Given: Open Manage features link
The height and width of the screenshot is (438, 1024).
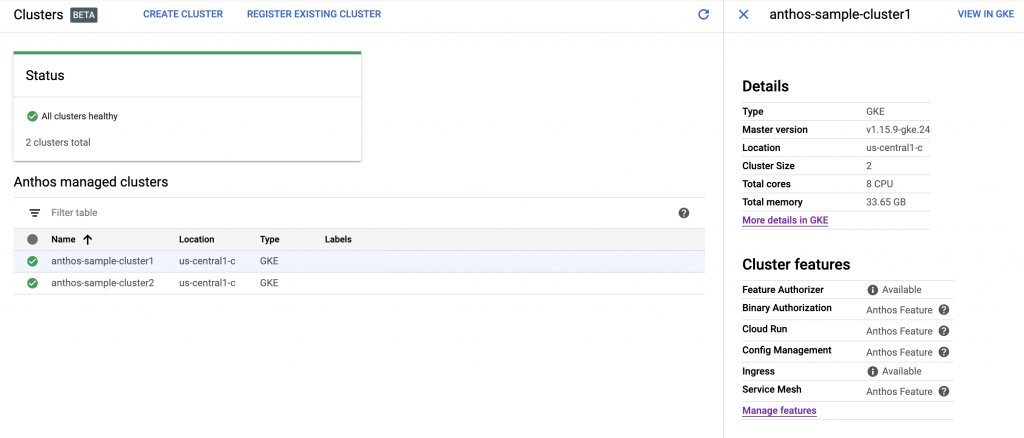Looking at the screenshot, I should [x=779, y=411].
